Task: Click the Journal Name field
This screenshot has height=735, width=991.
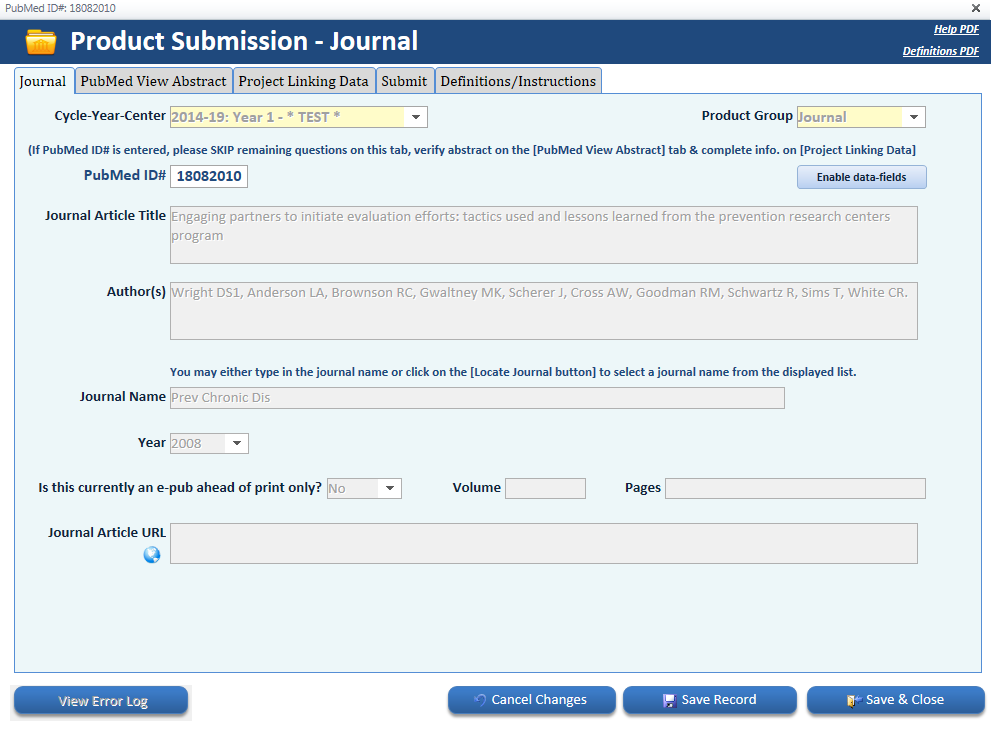Action: point(477,398)
